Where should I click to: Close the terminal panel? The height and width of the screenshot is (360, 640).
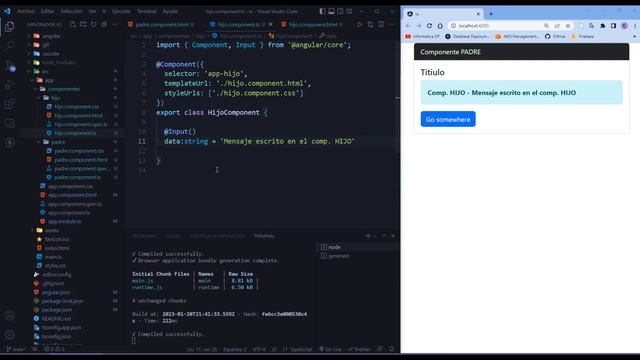pyautogui.click(x=393, y=236)
